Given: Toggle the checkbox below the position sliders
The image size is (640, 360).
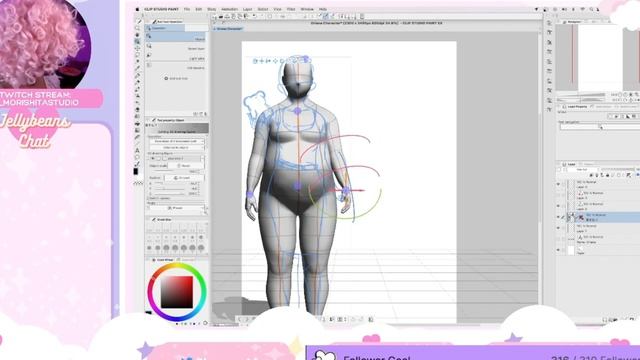Looking at the screenshot, I should [x=148, y=198].
